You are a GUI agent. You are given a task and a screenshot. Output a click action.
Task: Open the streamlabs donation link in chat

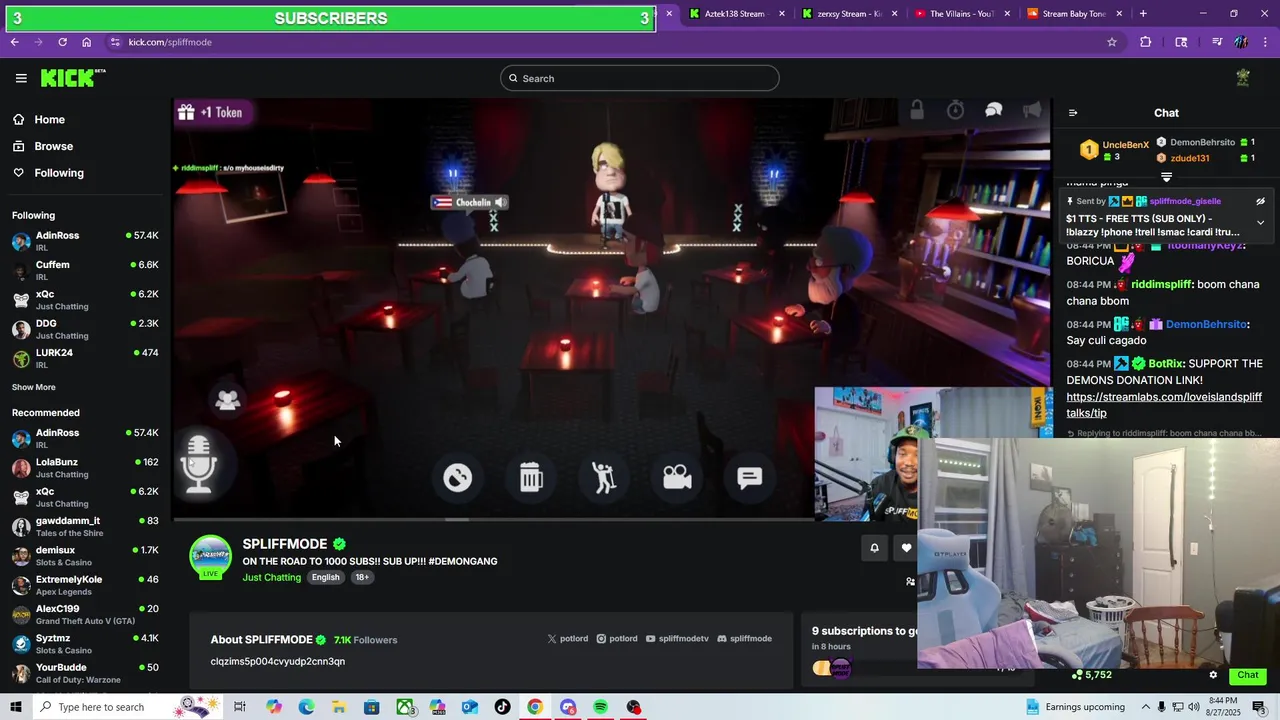click(1164, 405)
